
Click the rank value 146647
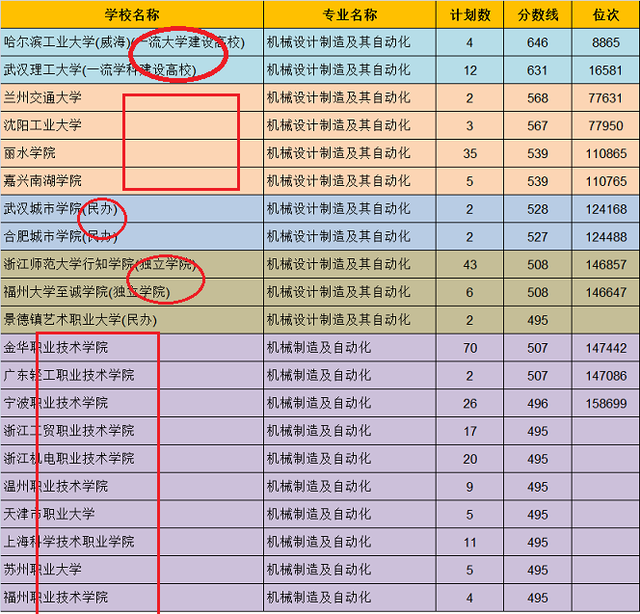point(606,292)
